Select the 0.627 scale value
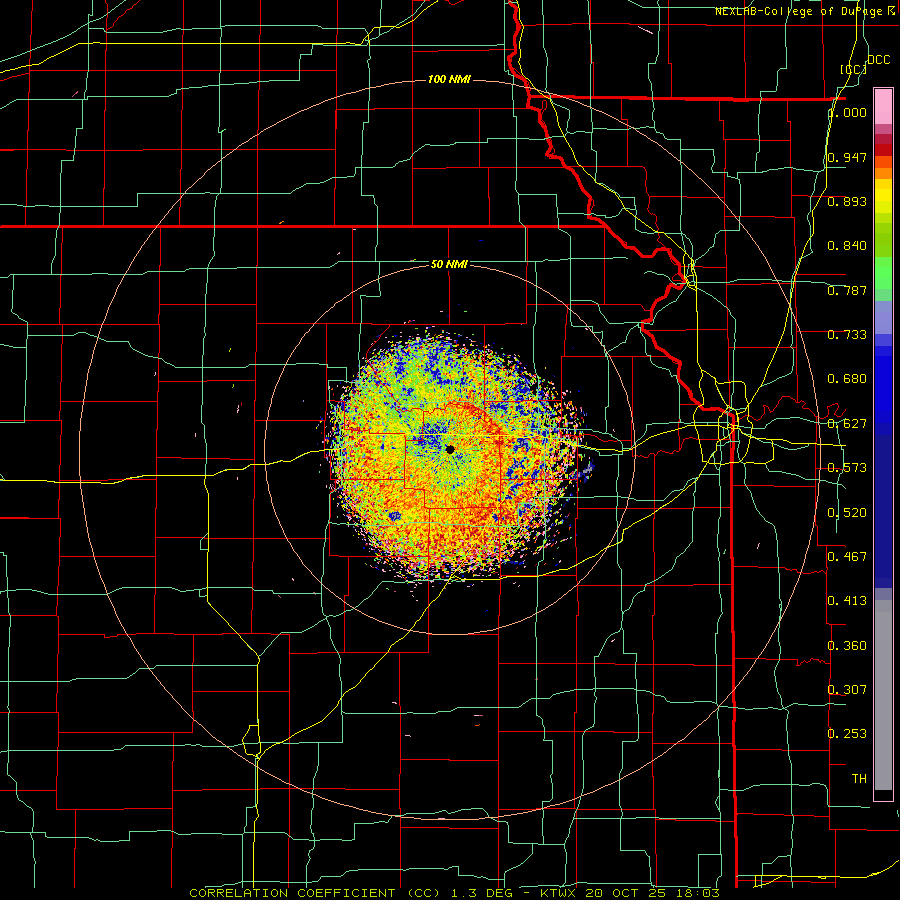The image size is (900, 900). (847, 424)
